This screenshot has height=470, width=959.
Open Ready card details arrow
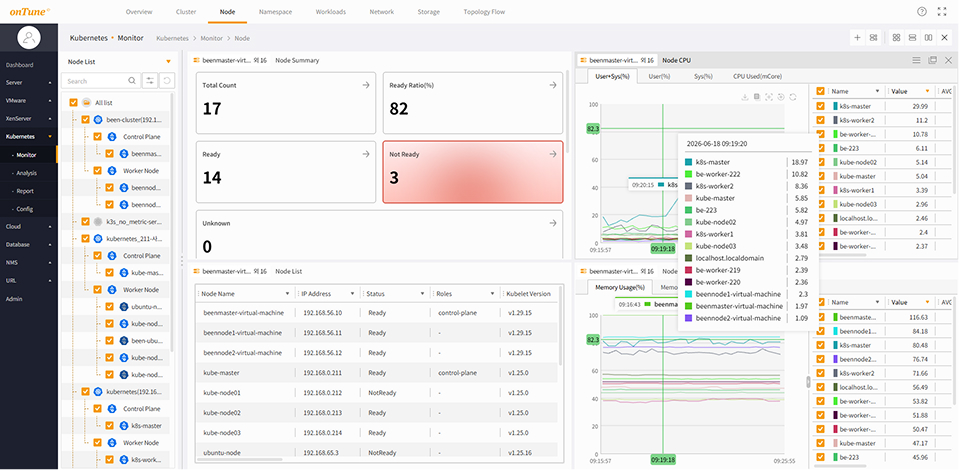(x=366, y=154)
